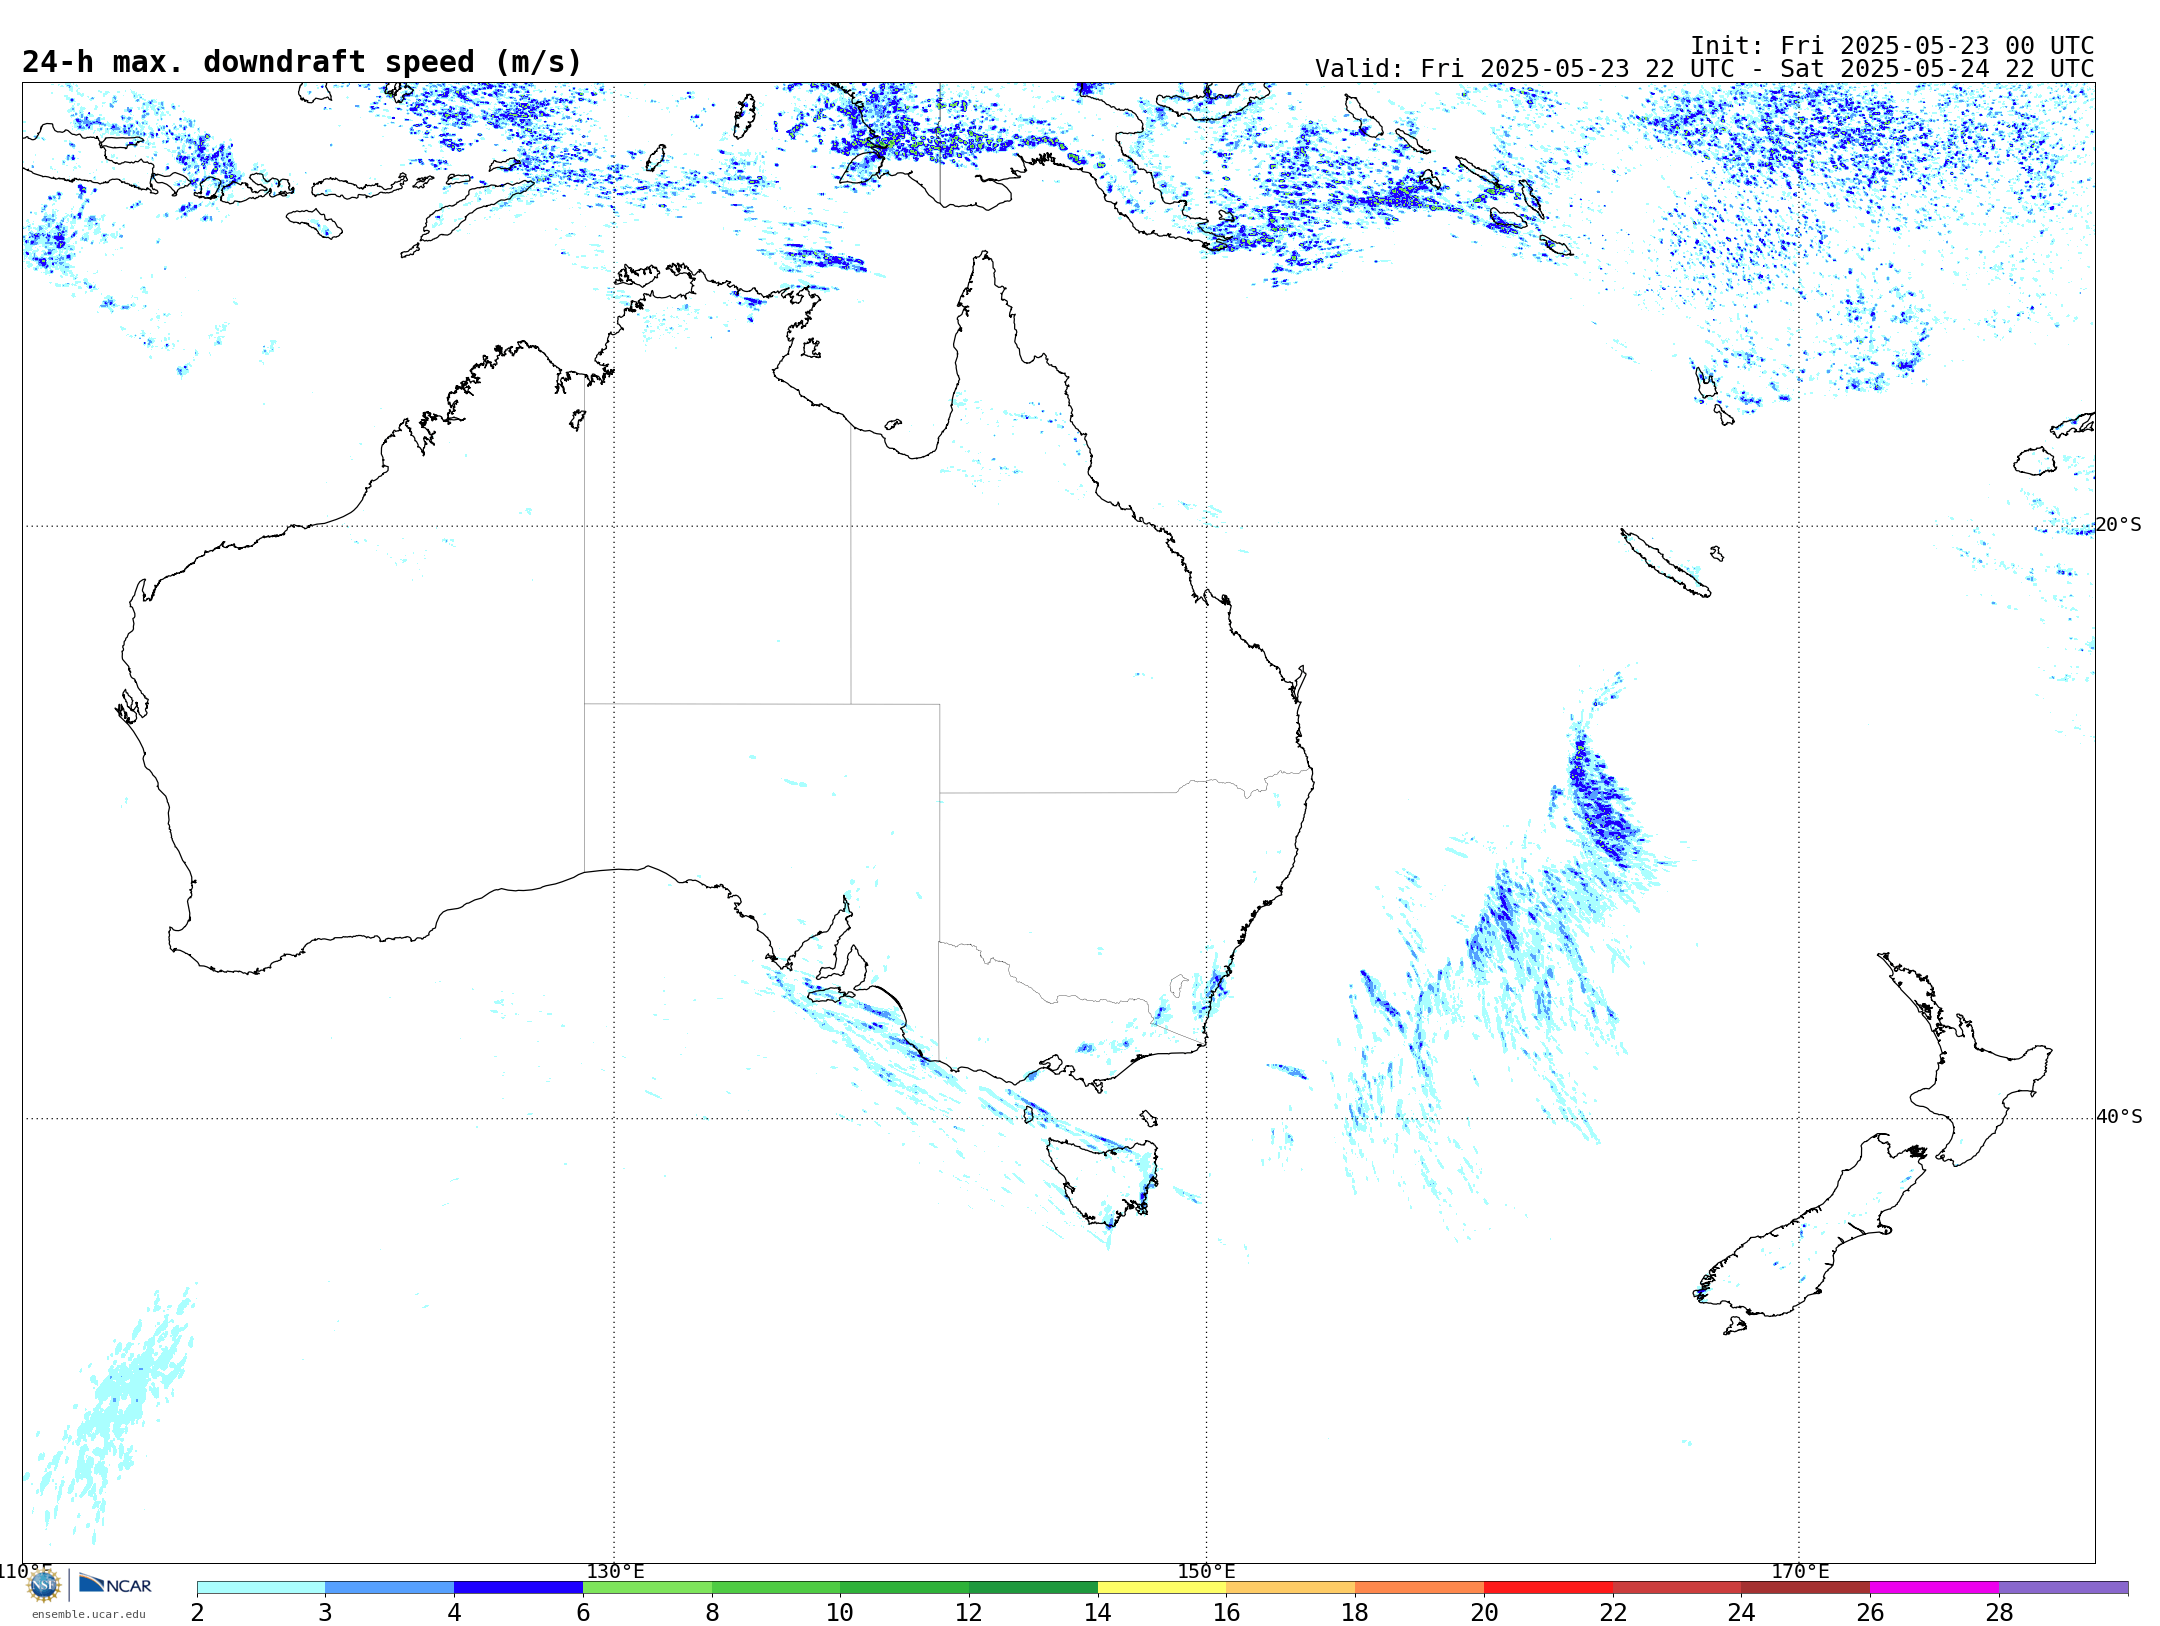Click the colorbar tick label '12'
The image size is (2160, 1626).
969,1612
